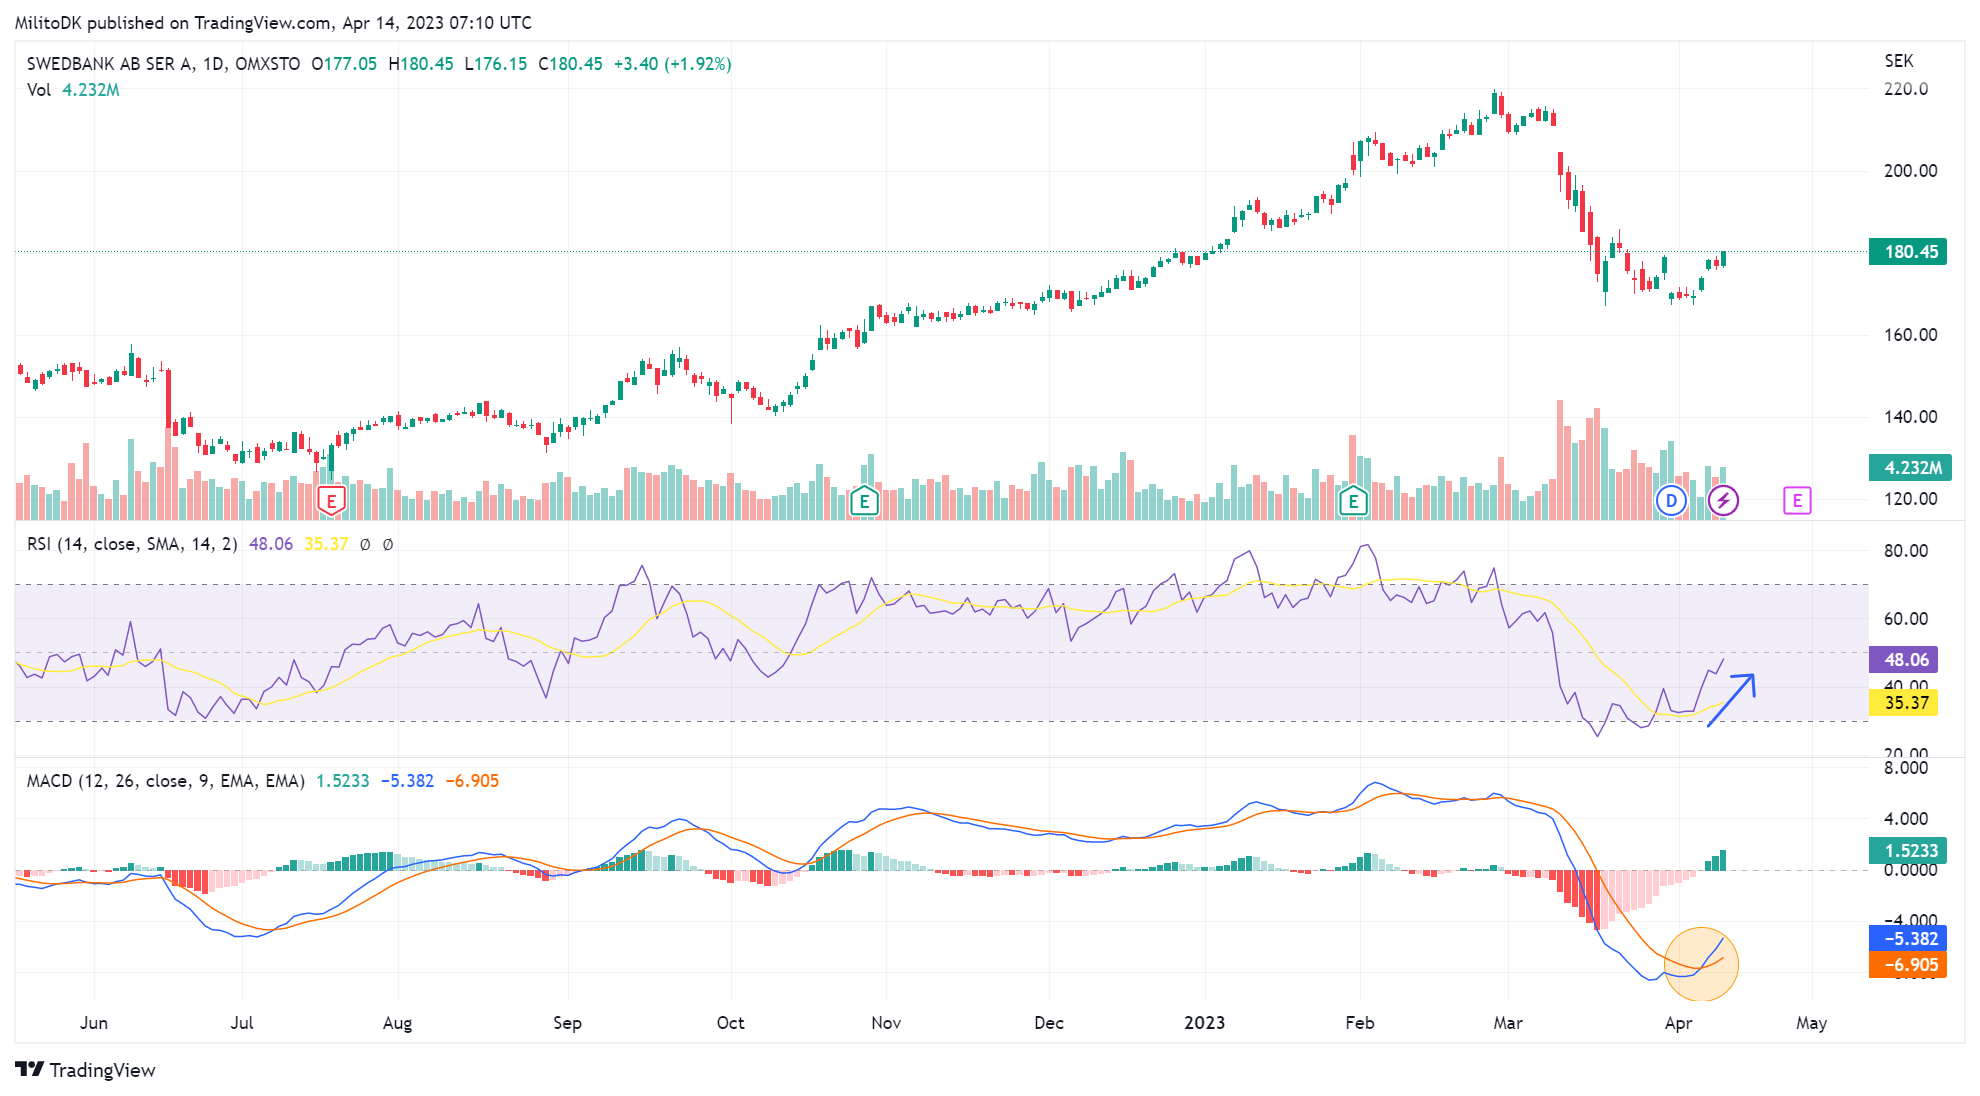Image resolution: width=1980 pixels, height=1096 pixels.
Task: Click the May label on time axis
Action: [x=1811, y=1023]
